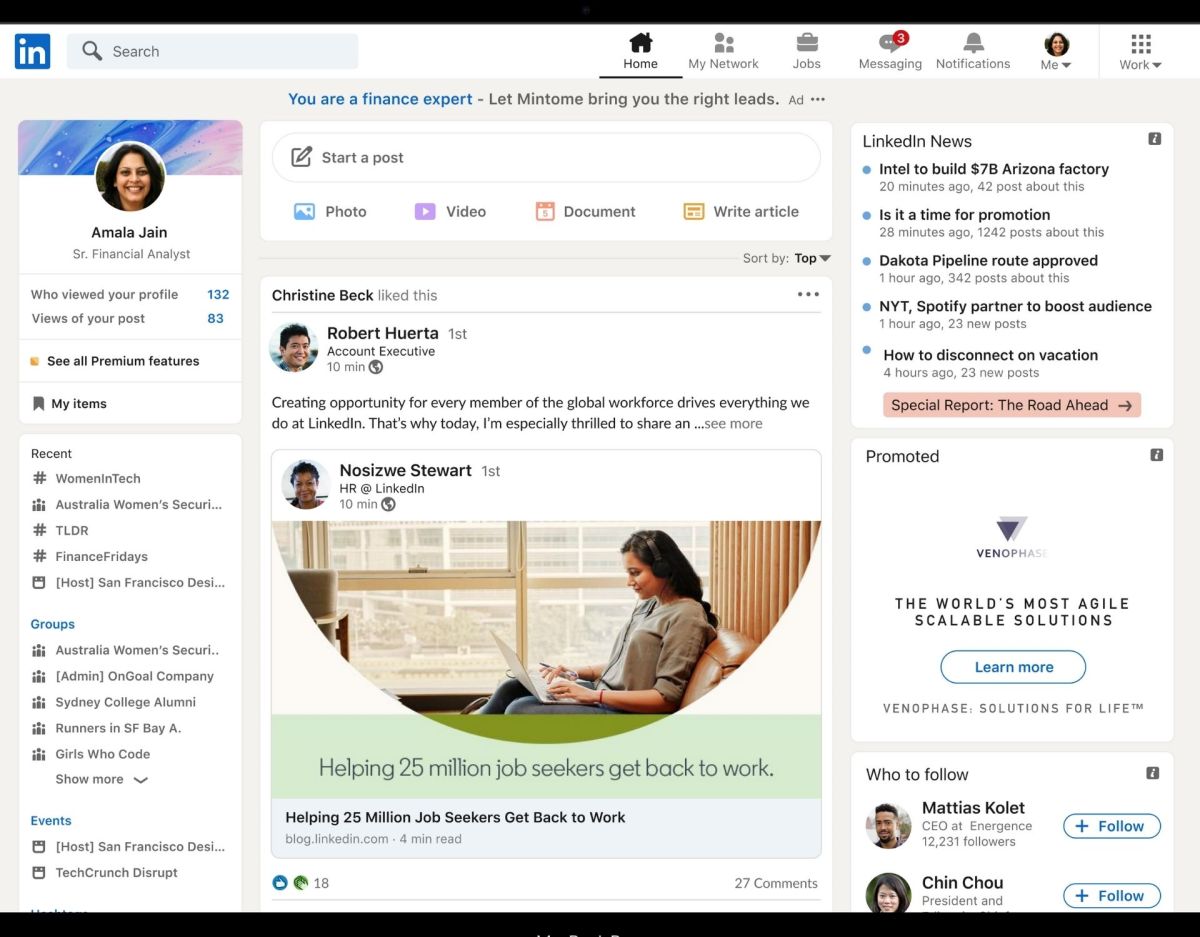Open recent Australia Women's Security group
This screenshot has height=937, width=1200.
(x=138, y=504)
